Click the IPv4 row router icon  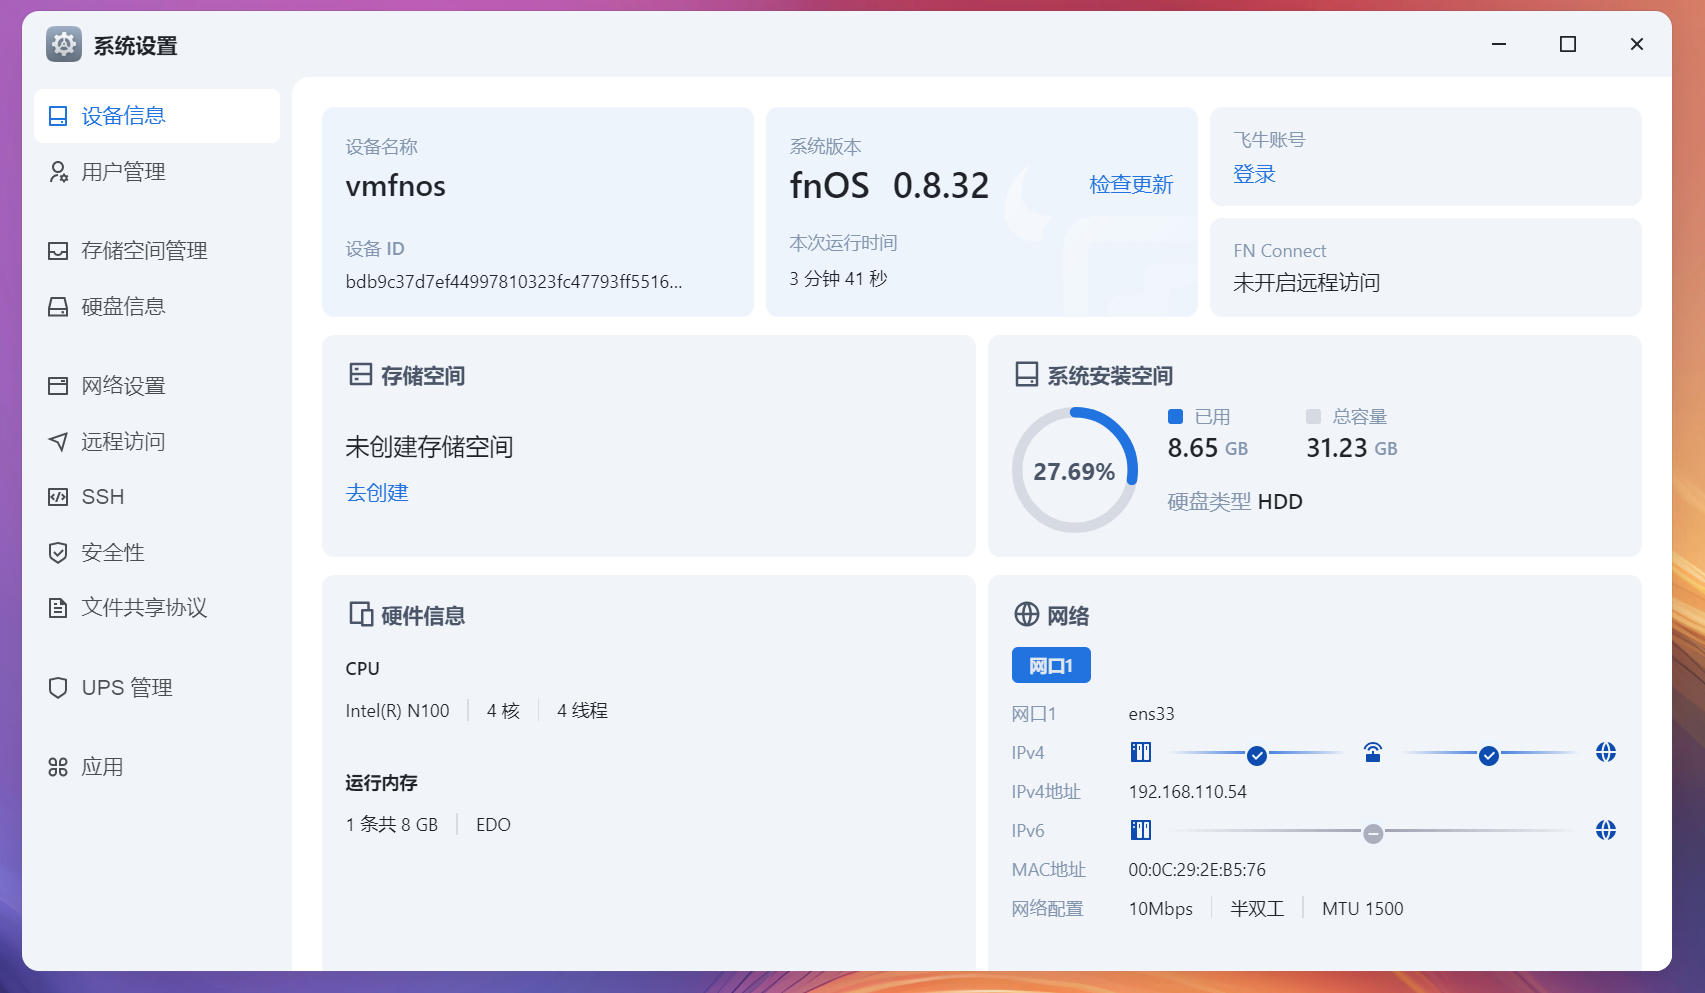pos(1373,752)
